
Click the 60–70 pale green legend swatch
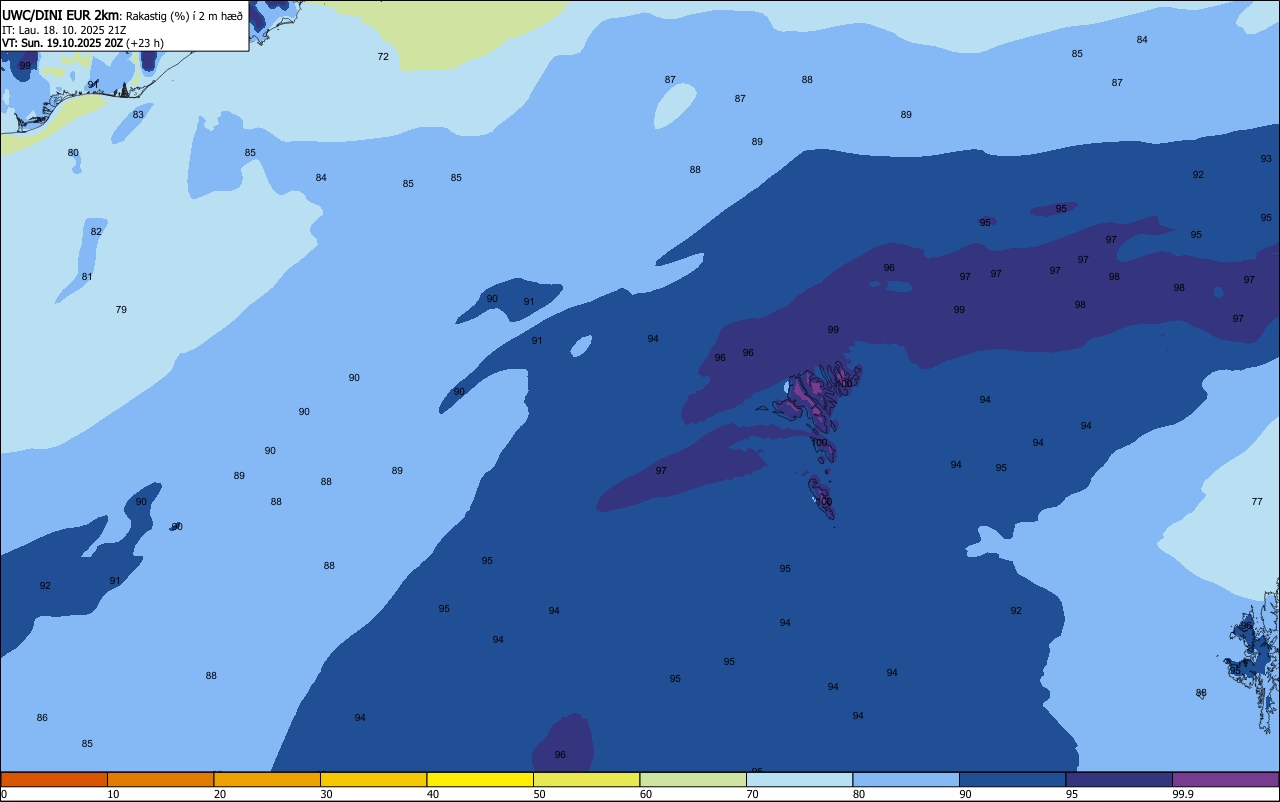click(693, 779)
